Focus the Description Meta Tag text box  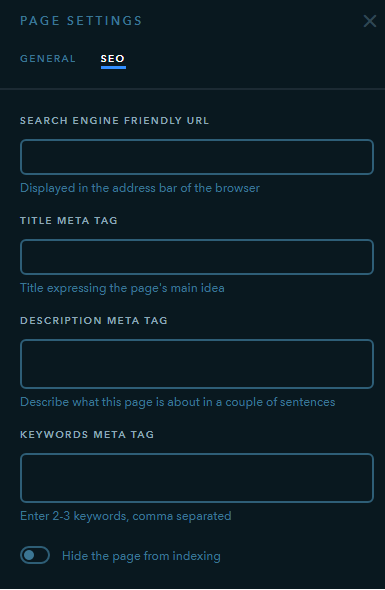[197, 364]
